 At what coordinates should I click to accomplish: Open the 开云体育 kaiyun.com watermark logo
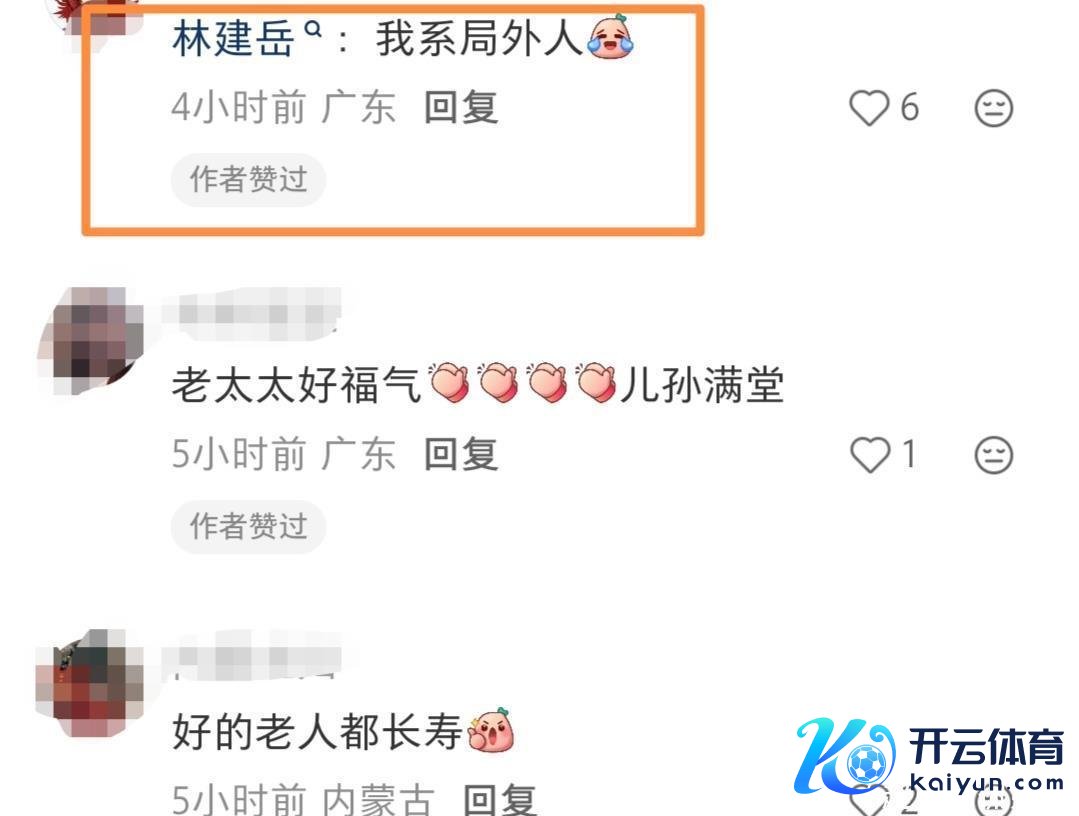(x=930, y=755)
